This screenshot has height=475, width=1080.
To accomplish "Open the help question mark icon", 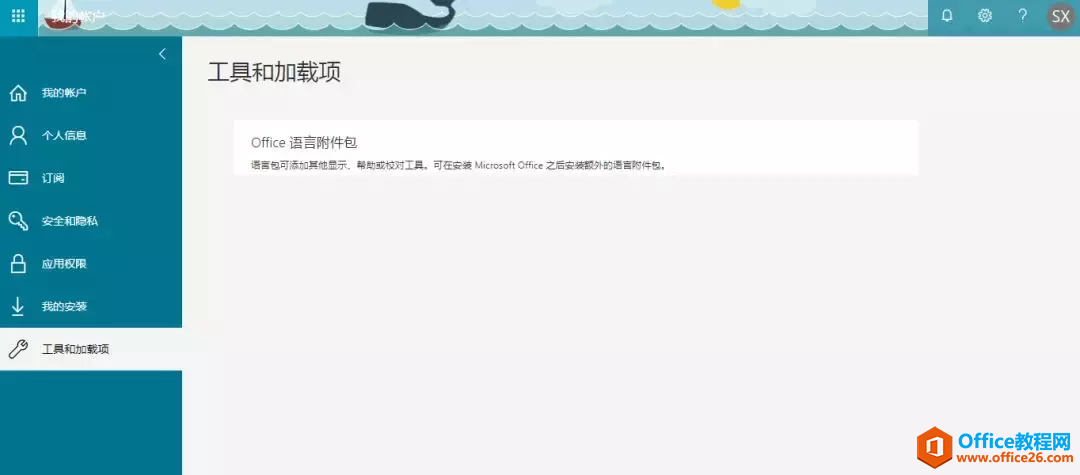I will click(x=1023, y=16).
